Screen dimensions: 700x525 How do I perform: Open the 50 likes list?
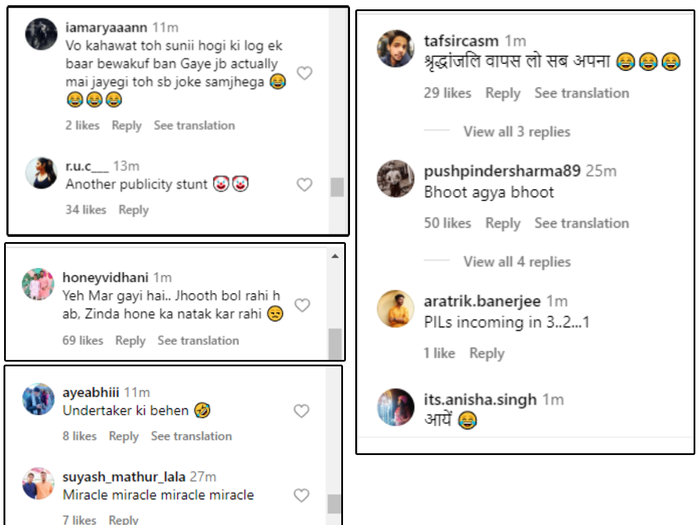[447, 223]
